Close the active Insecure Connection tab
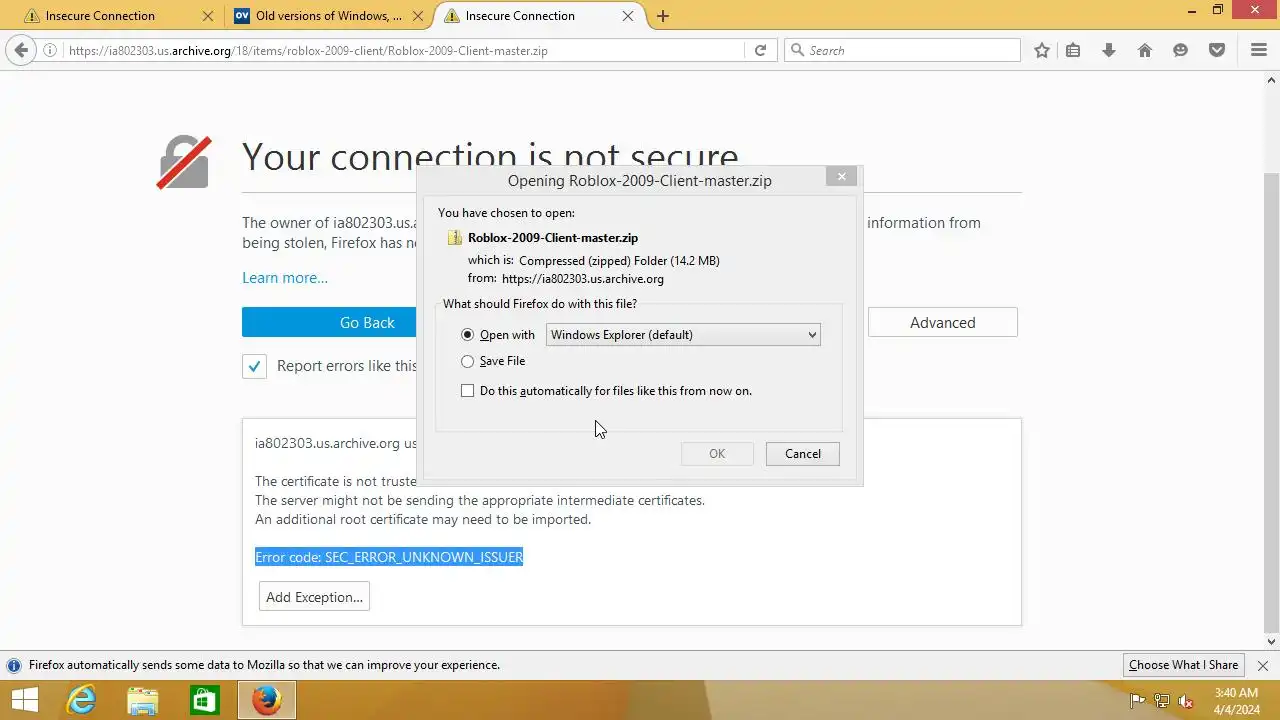The height and width of the screenshot is (720, 1280). 628,16
